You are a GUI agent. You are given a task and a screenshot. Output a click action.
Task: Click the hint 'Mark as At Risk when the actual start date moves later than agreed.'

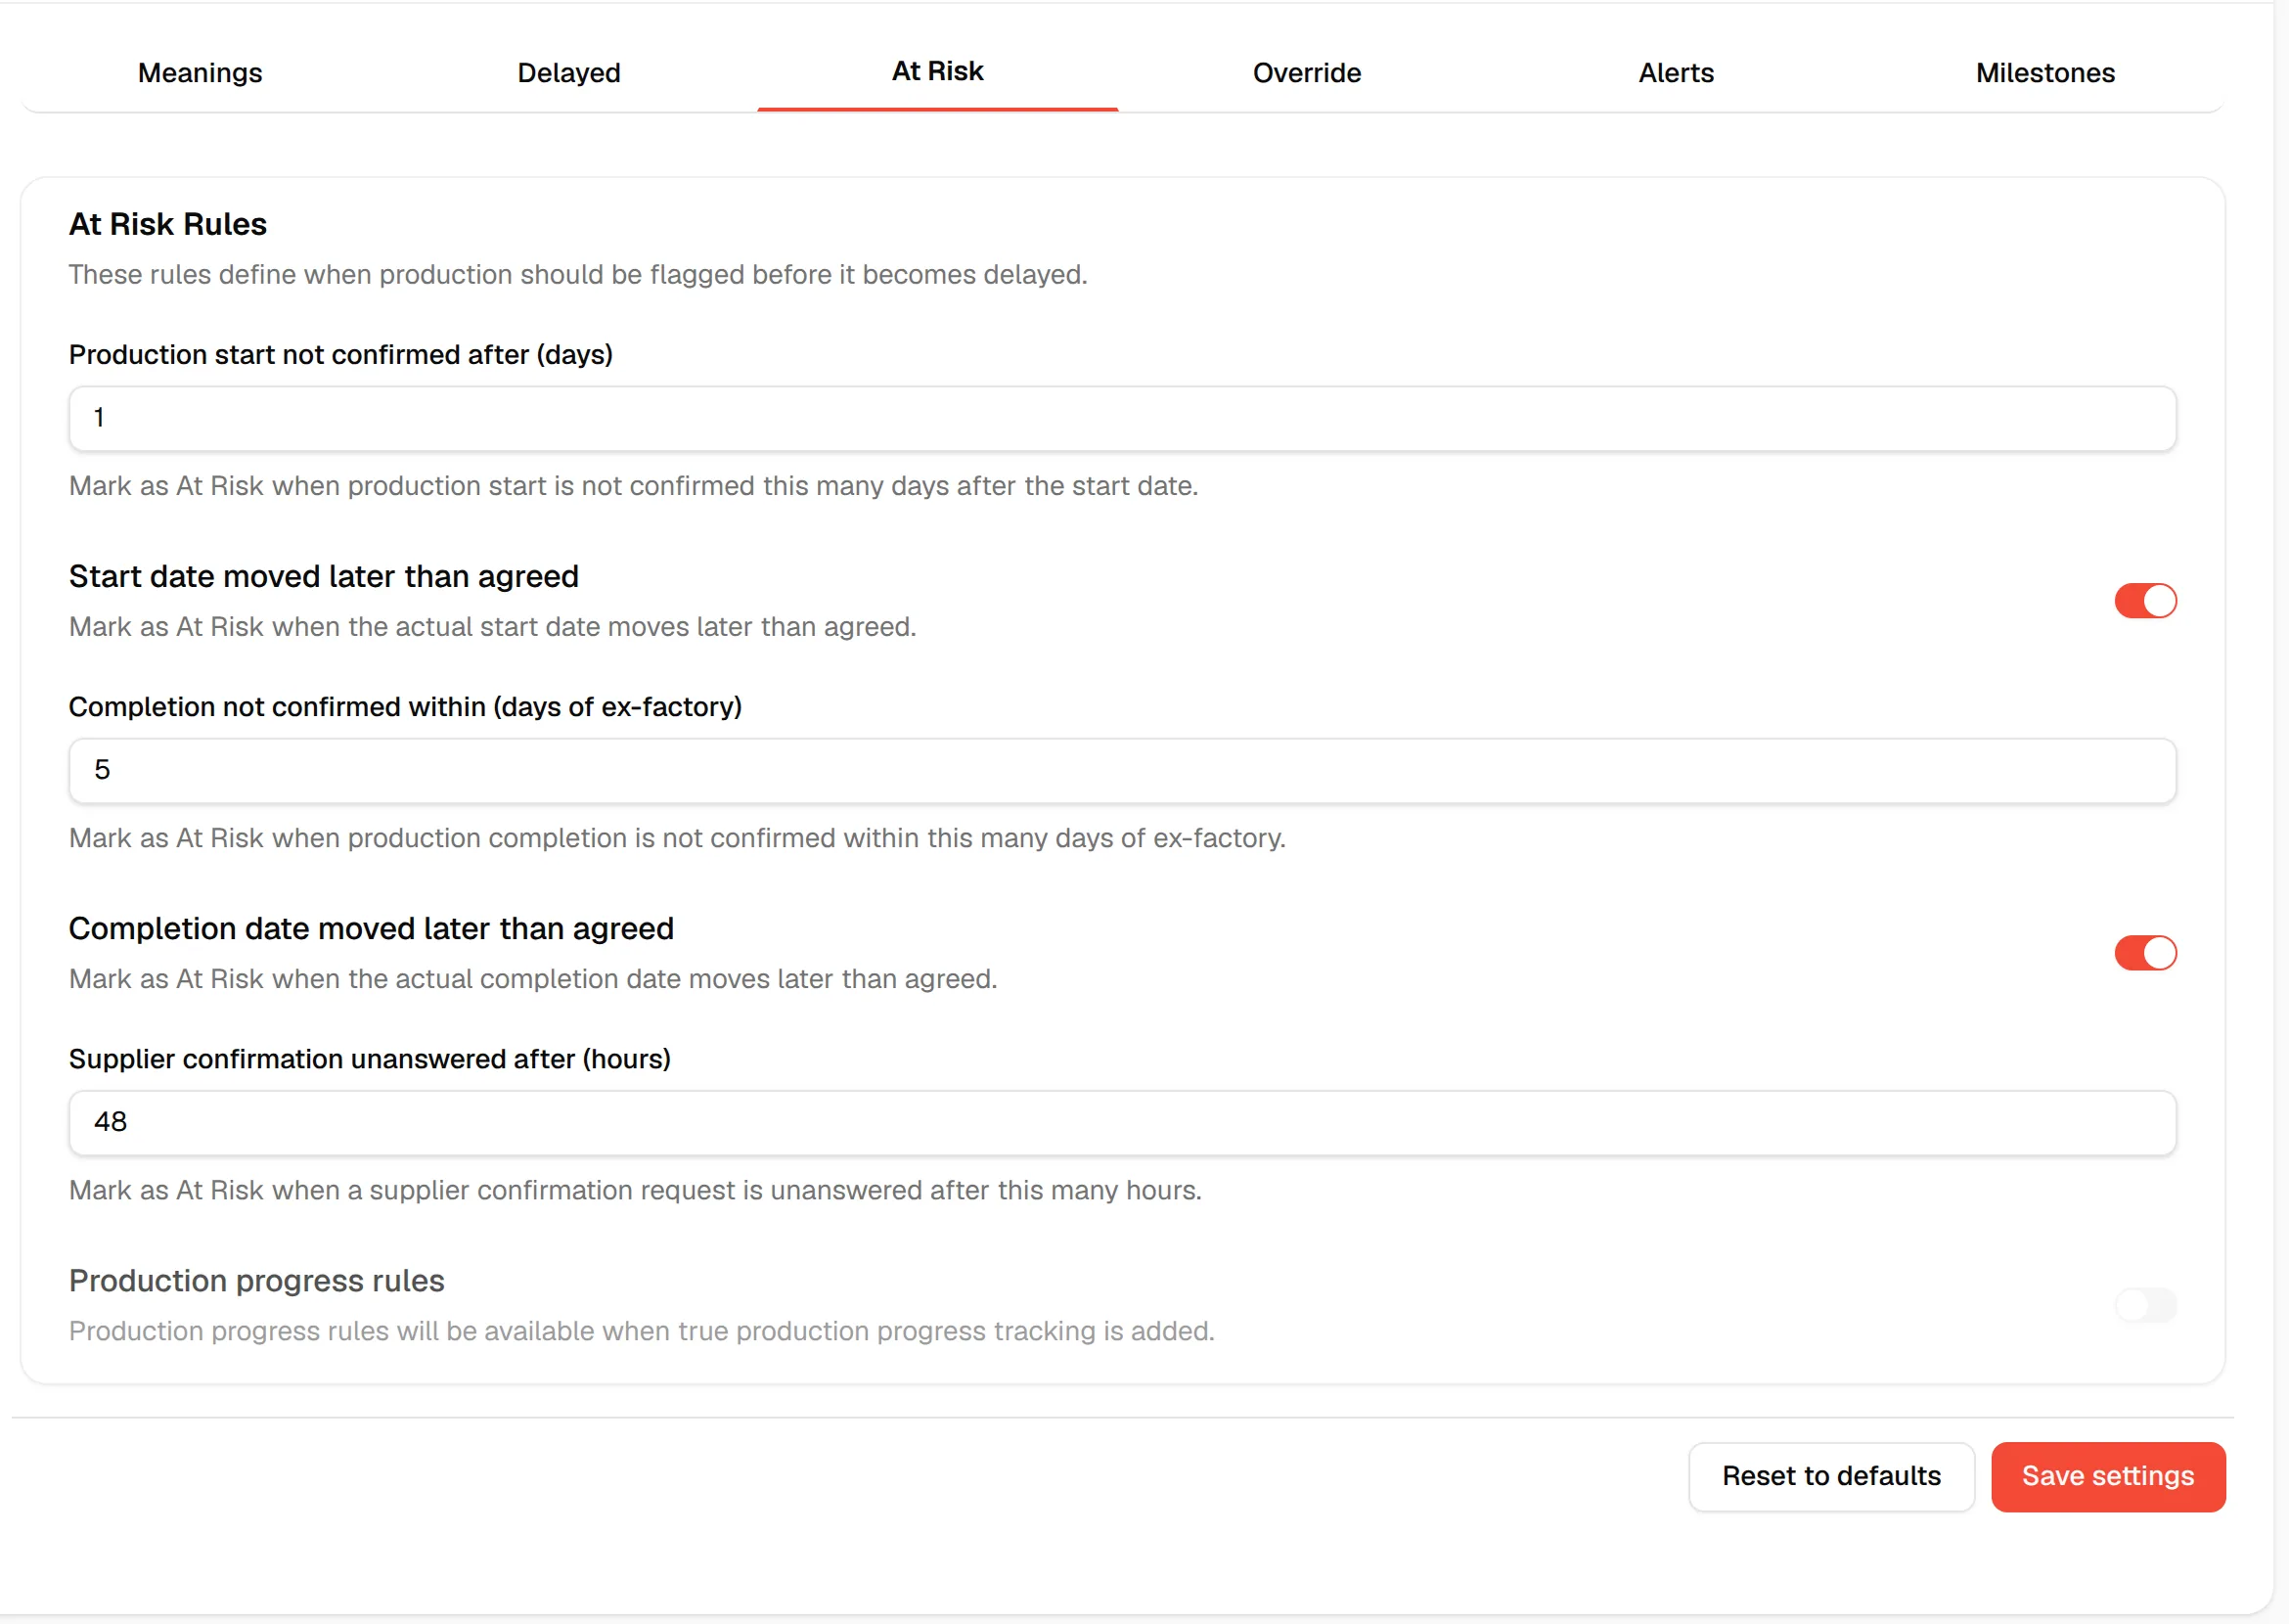click(493, 627)
